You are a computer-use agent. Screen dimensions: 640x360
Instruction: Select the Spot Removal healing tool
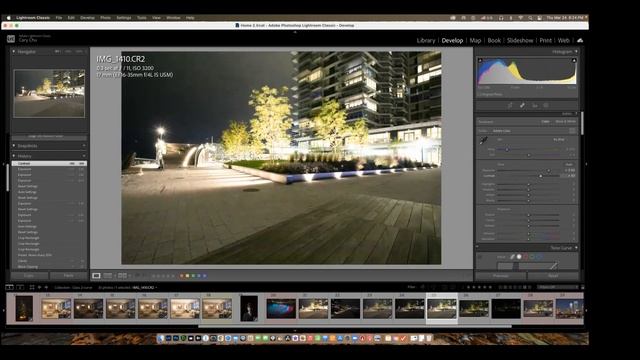[522, 105]
